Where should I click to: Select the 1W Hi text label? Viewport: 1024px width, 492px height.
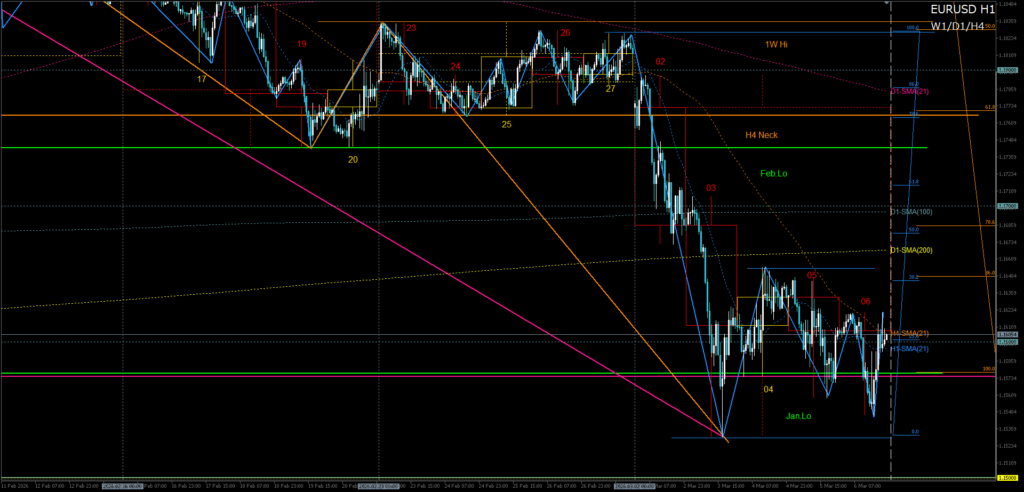pyautogui.click(x=777, y=45)
